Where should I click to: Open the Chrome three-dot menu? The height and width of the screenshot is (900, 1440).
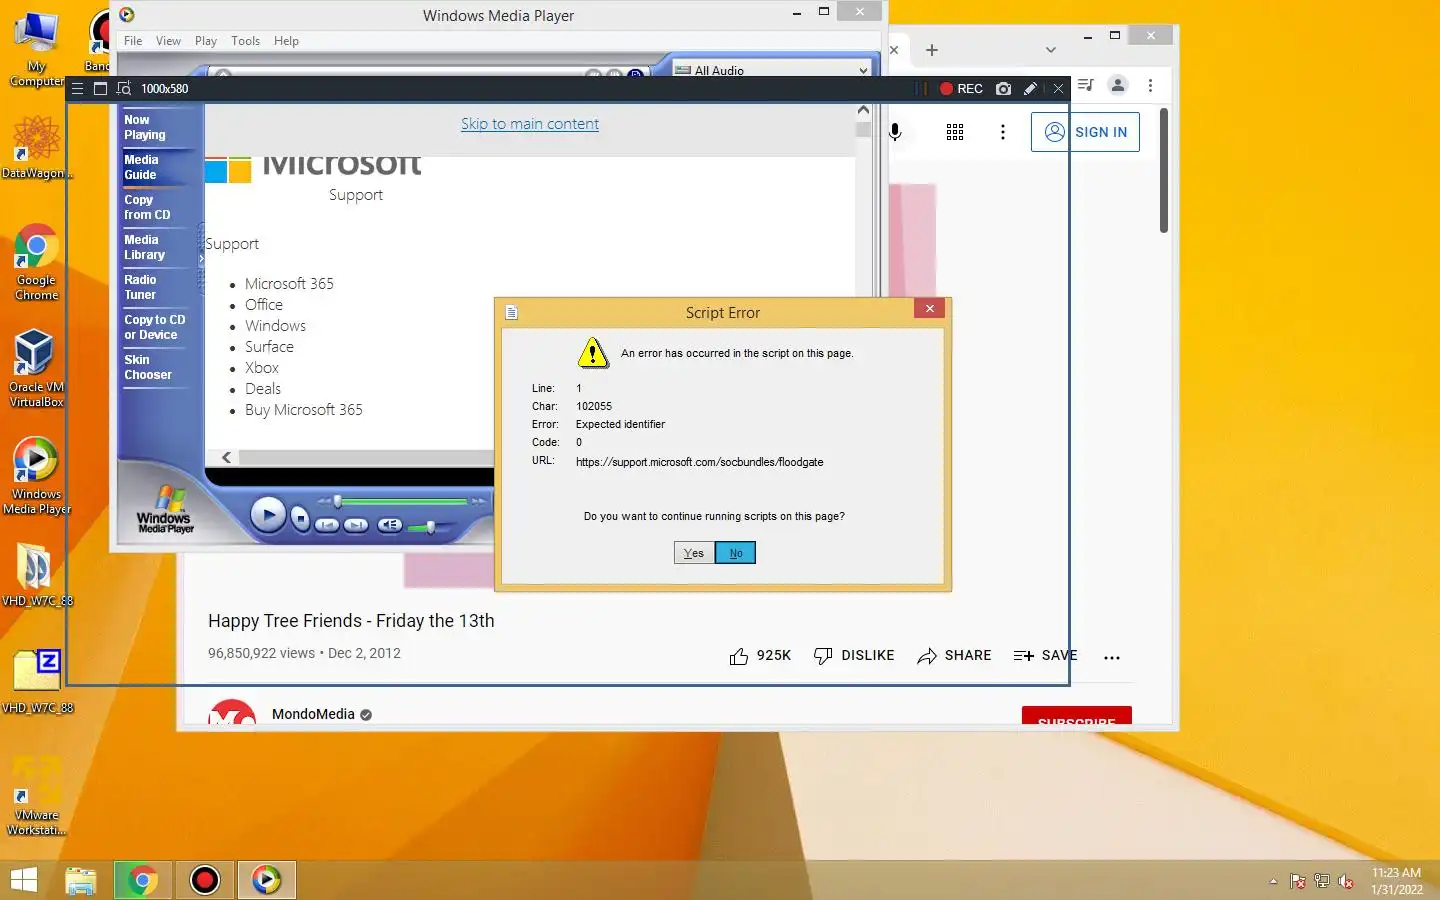pos(1150,86)
